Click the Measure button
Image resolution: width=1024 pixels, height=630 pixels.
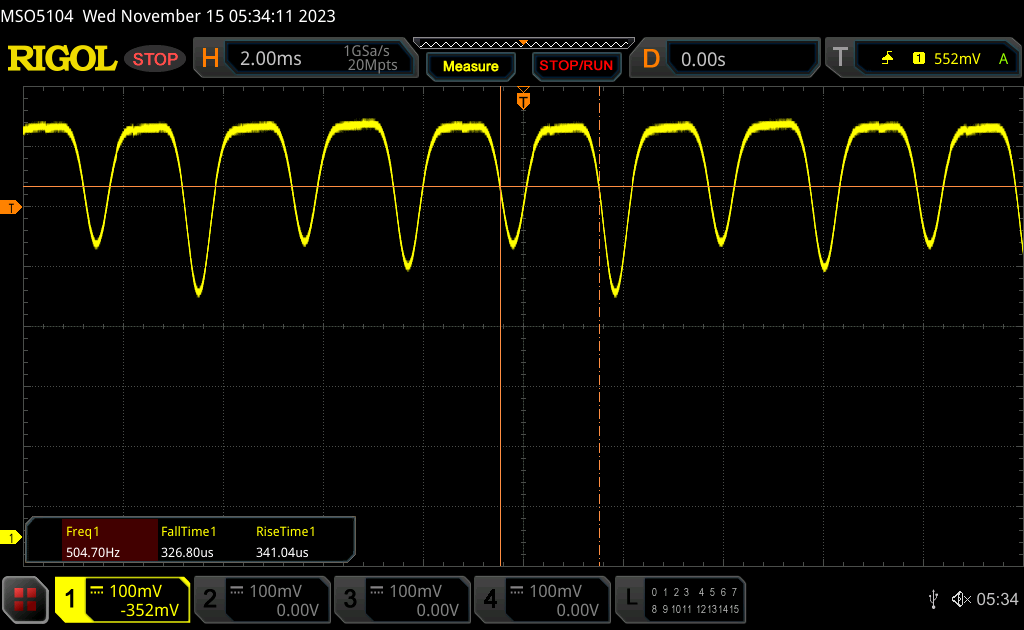[470, 66]
